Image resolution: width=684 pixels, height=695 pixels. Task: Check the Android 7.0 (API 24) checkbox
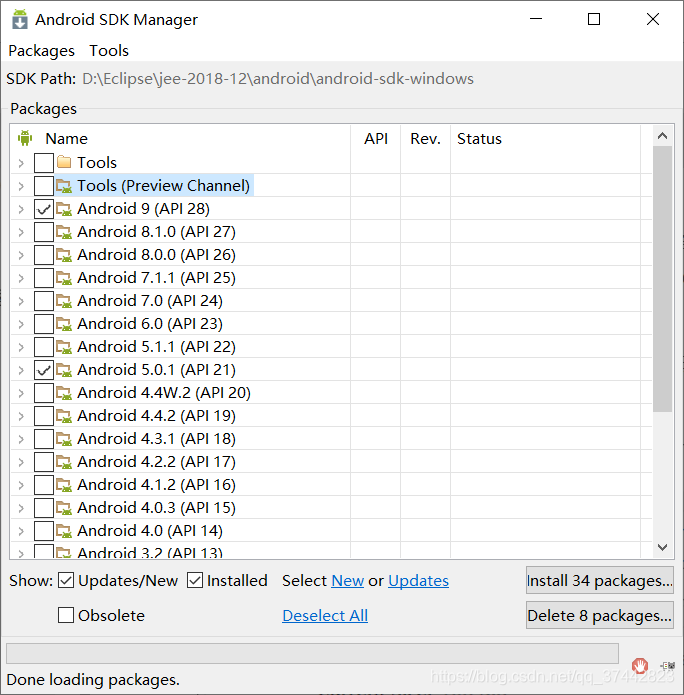point(44,301)
